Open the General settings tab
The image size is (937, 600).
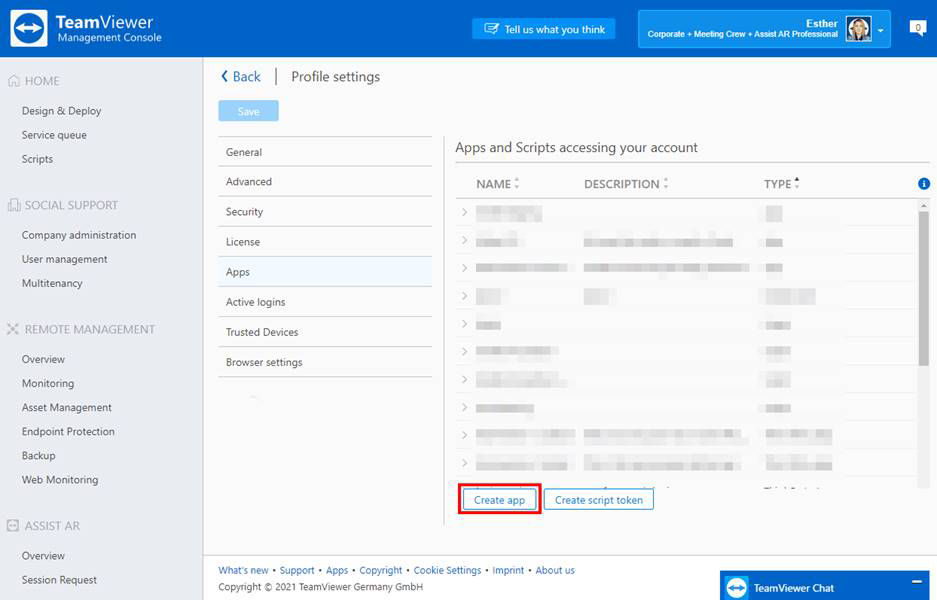click(x=325, y=152)
